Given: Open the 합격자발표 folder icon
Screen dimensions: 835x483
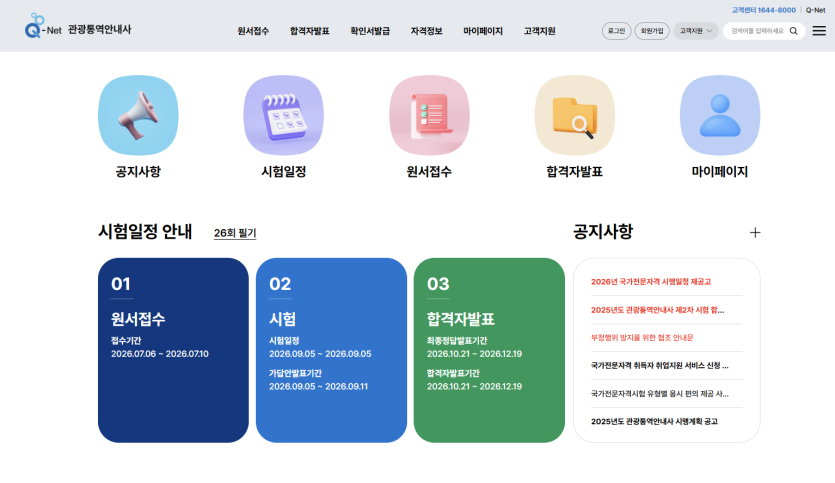Looking at the screenshot, I should click(x=574, y=115).
